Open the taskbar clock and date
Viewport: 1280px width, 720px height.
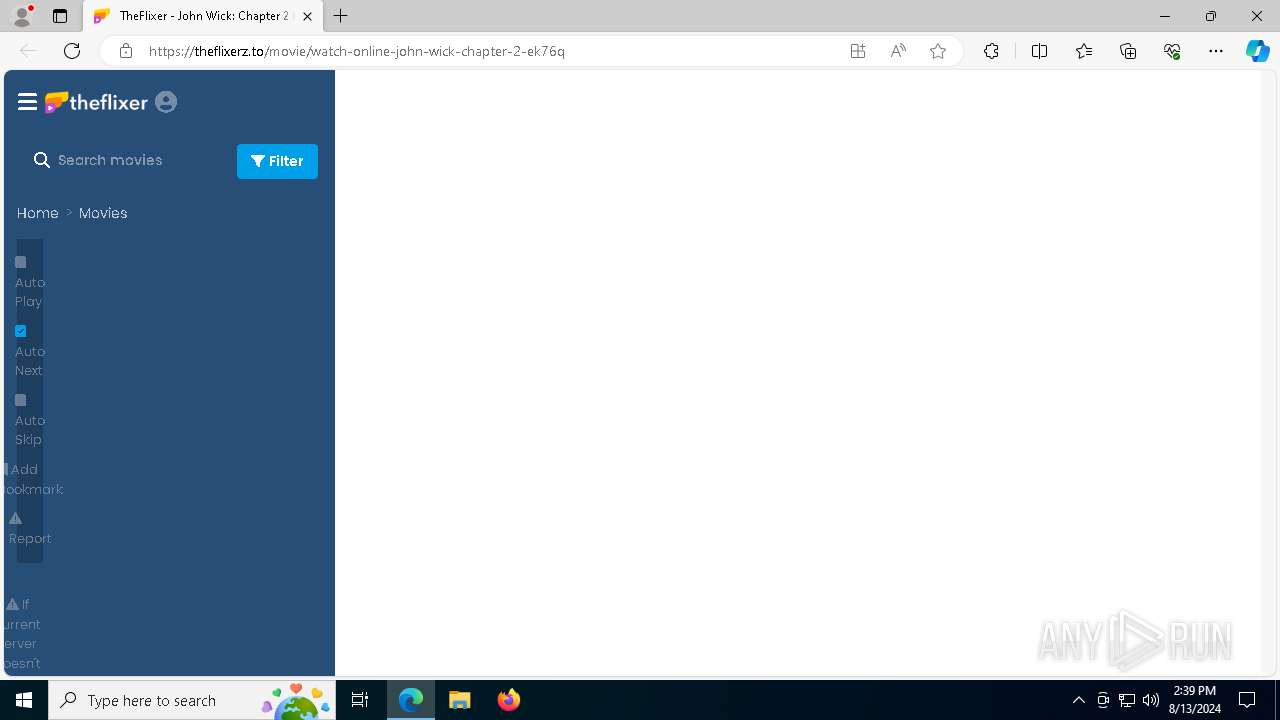[1194, 700]
